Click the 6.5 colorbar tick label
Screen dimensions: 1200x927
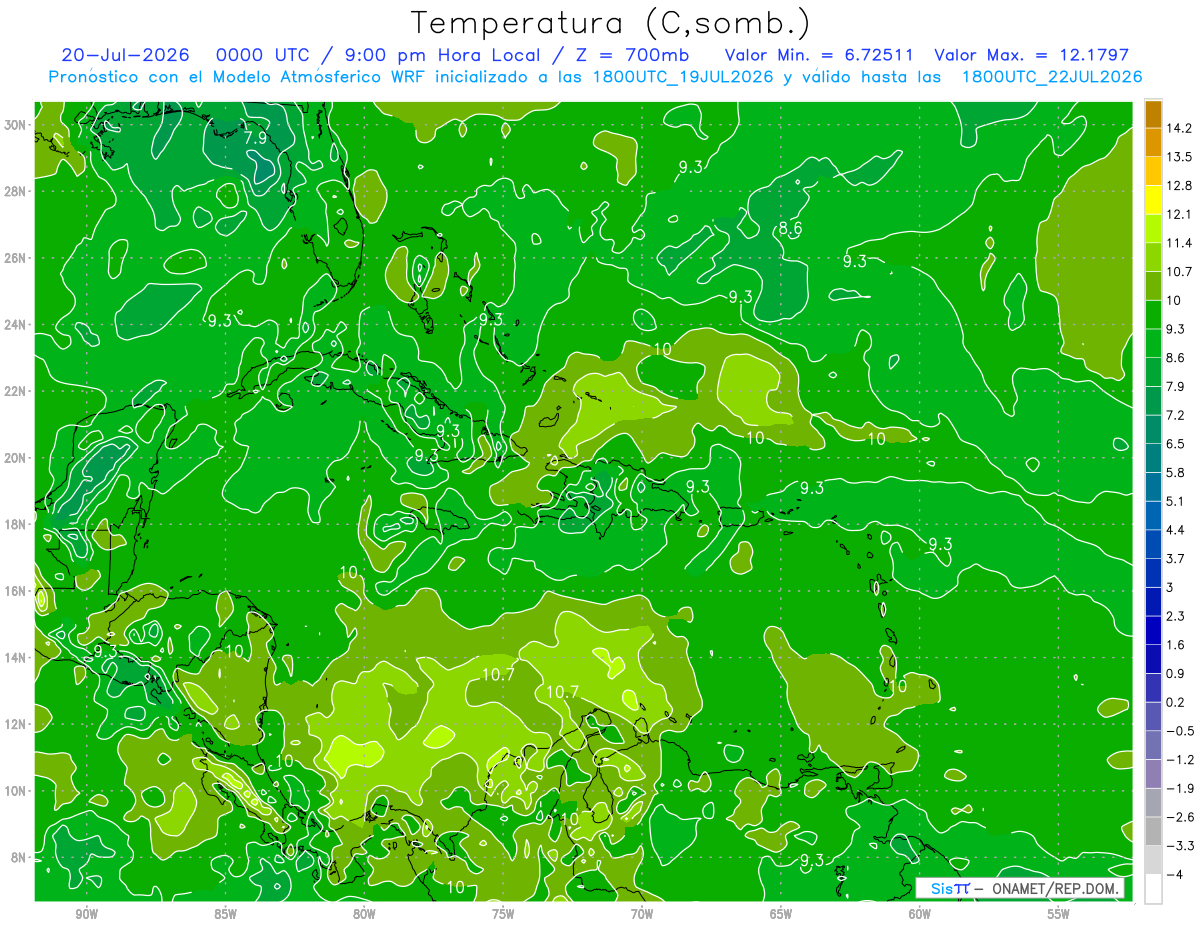pos(1176,444)
